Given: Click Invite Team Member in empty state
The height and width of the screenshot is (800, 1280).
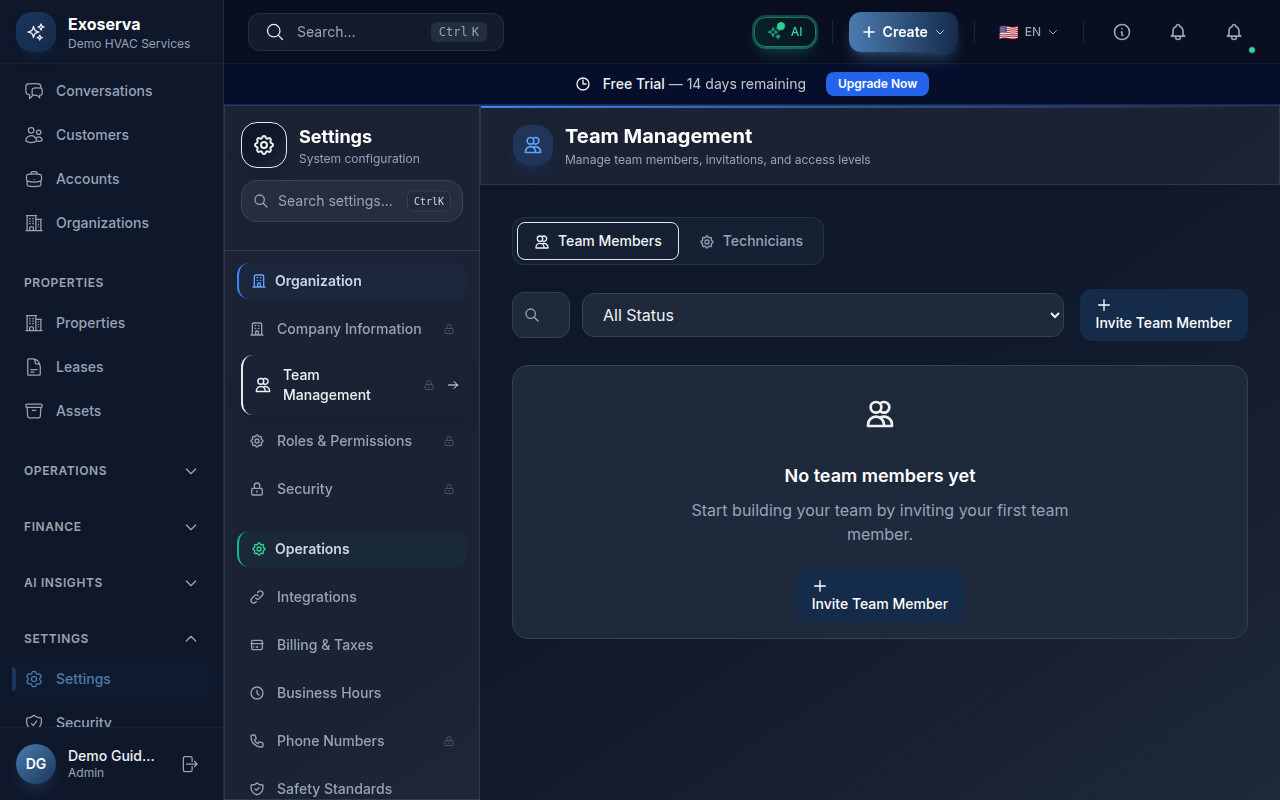Looking at the screenshot, I should tap(879, 596).
